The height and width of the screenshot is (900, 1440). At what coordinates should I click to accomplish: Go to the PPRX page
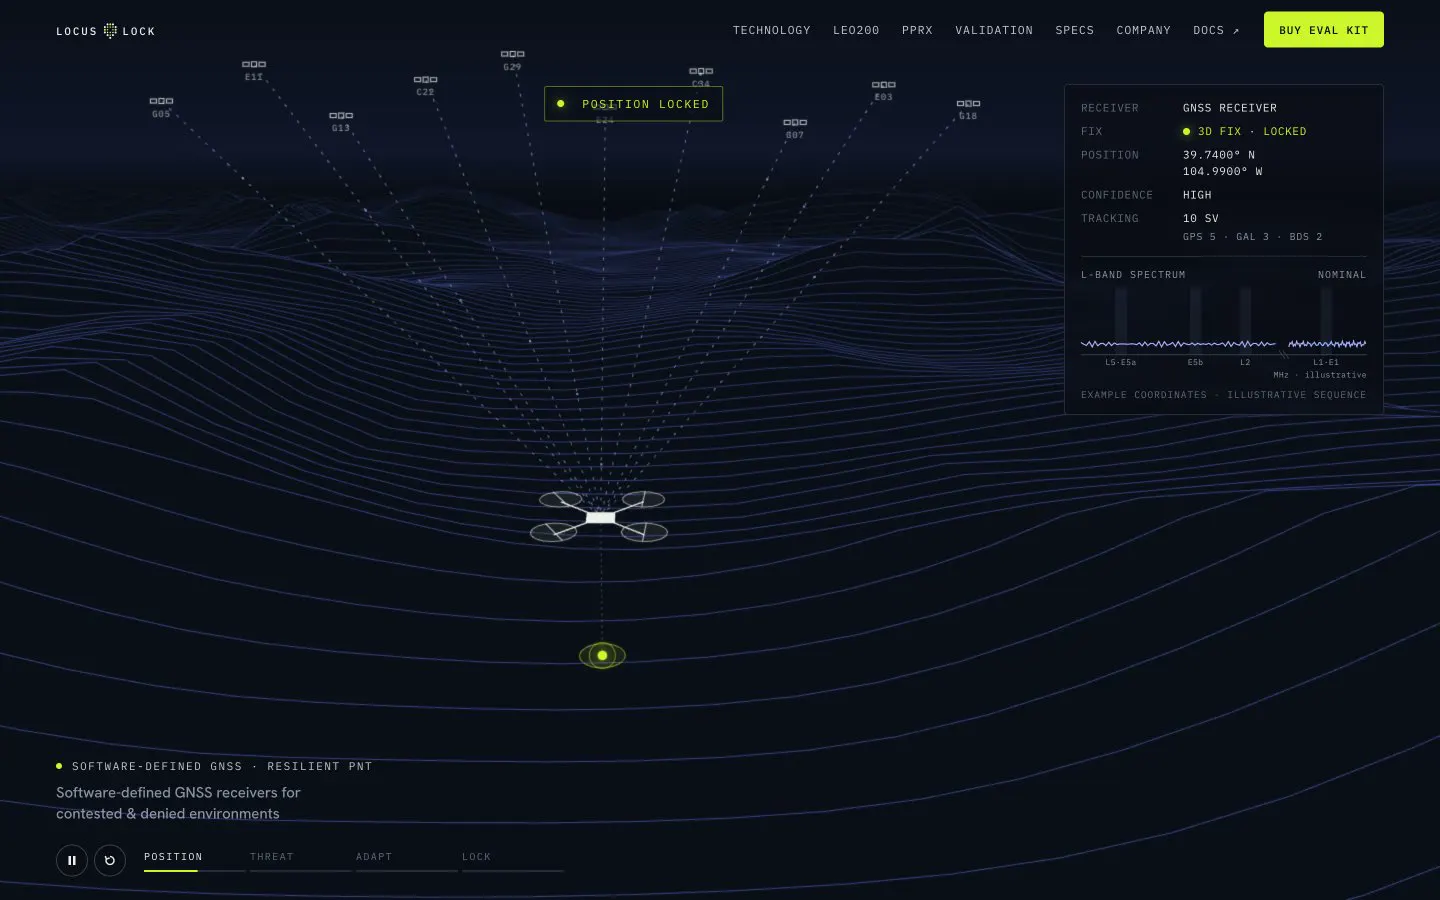[x=917, y=30]
